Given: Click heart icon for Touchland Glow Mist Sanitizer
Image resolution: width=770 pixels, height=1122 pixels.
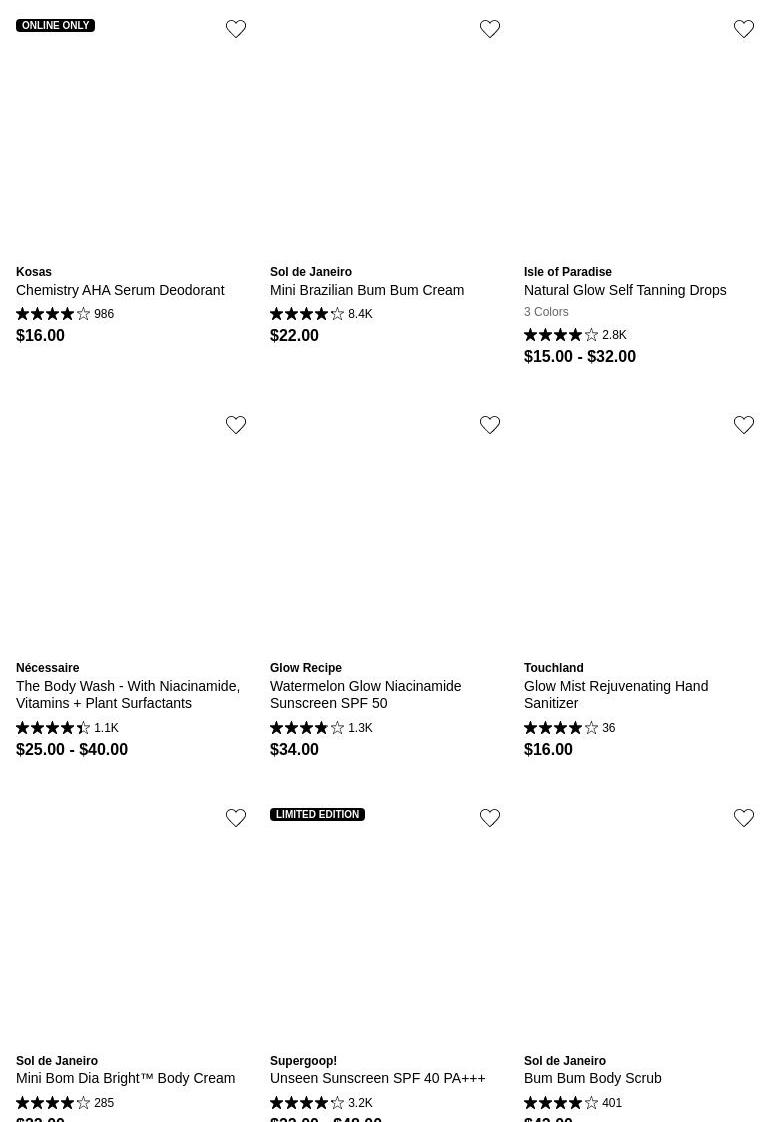Looking at the screenshot, I should pyautogui.click(x=744, y=425).
